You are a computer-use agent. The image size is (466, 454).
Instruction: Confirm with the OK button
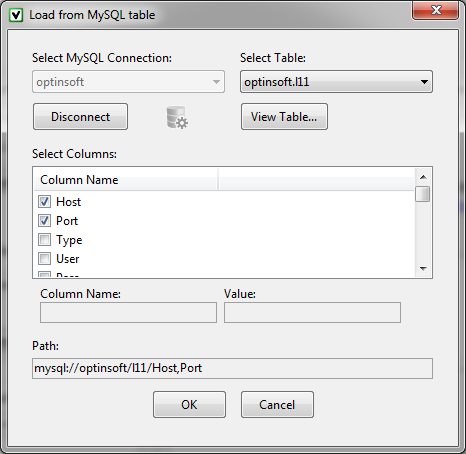pyautogui.click(x=189, y=404)
